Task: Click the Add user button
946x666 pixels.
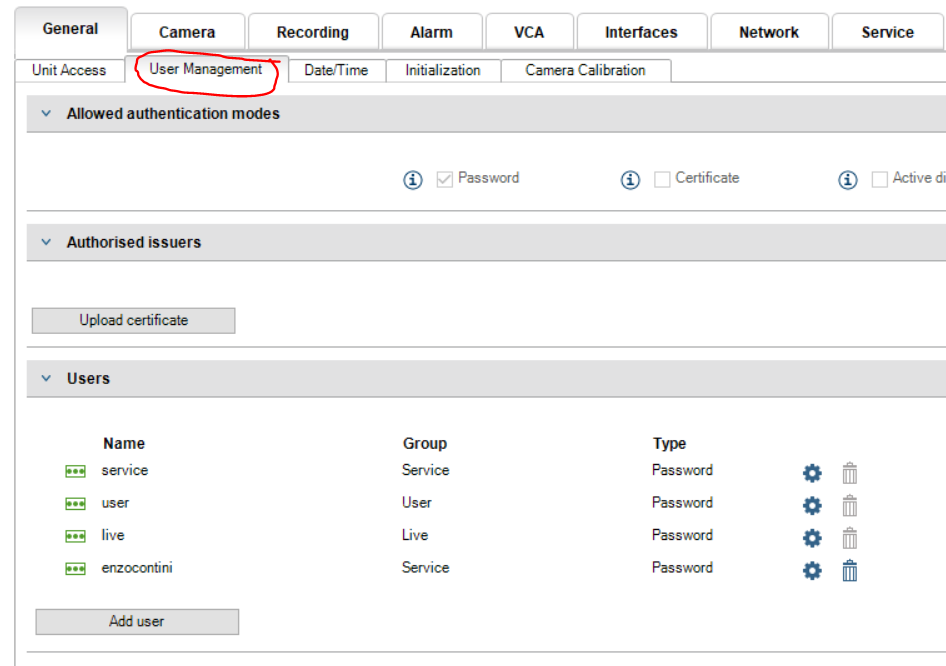Action: click(137, 621)
